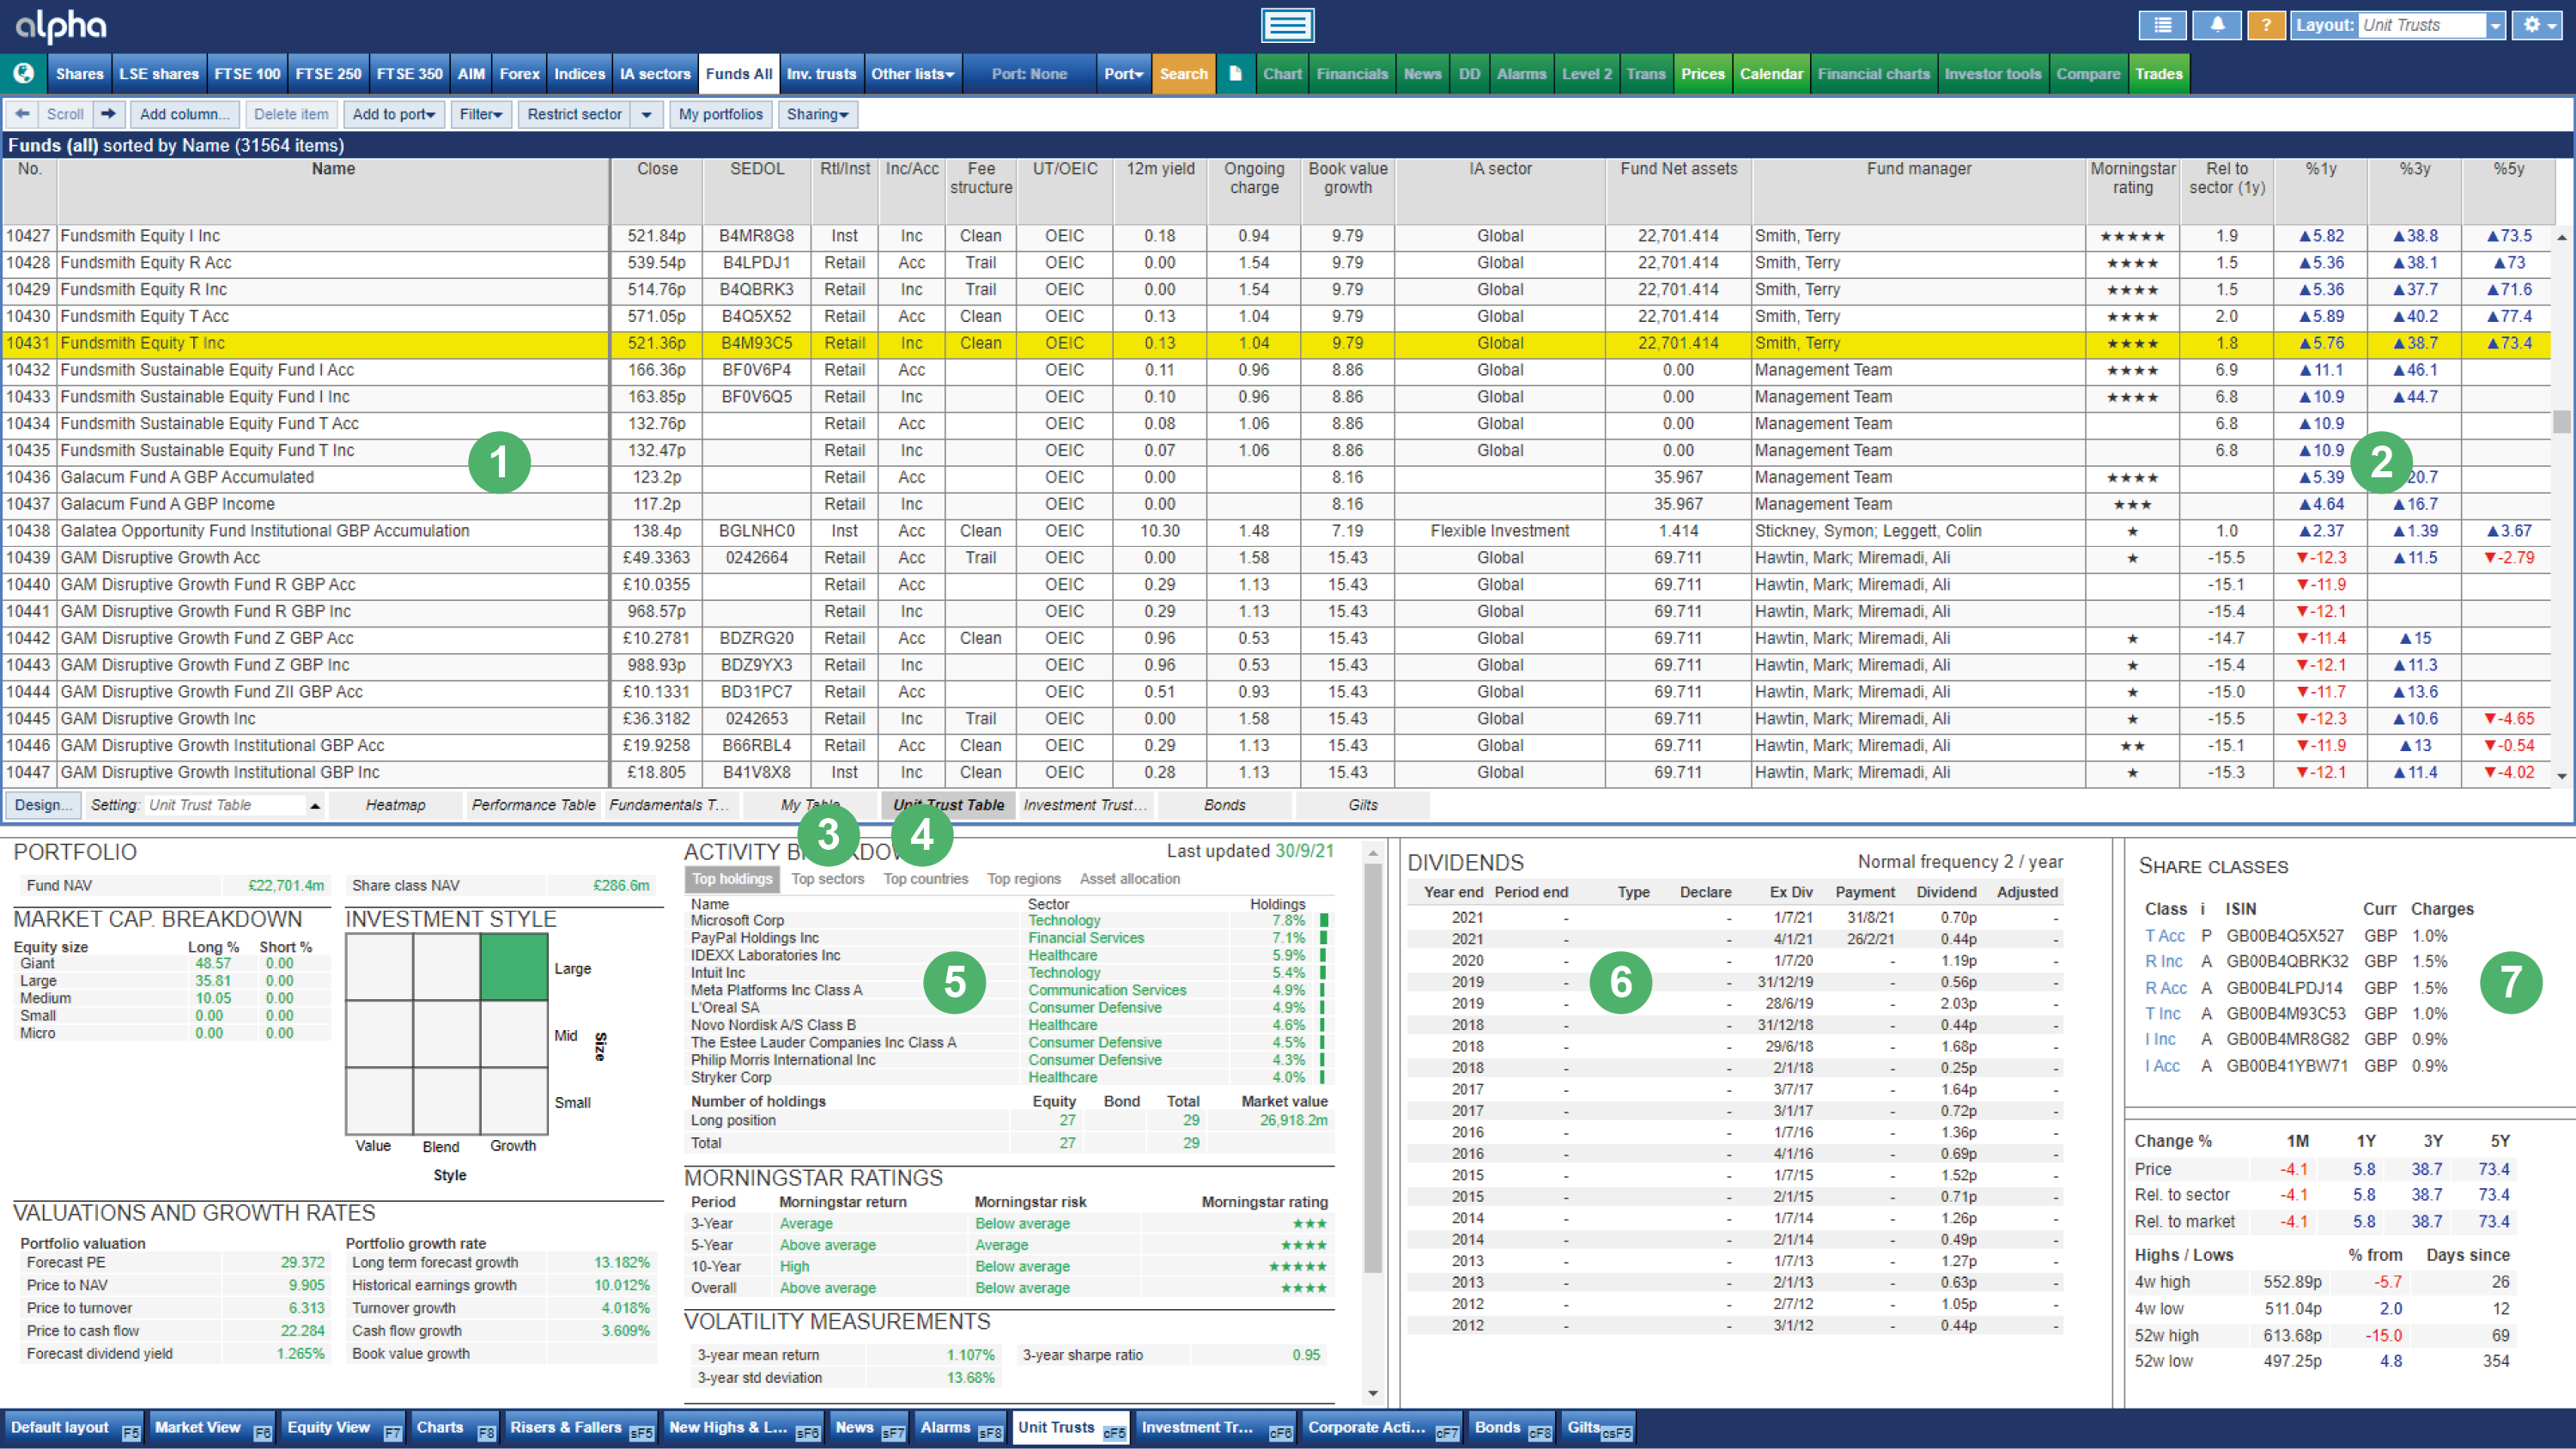The width and height of the screenshot is (2576, 1449).
Task: Select the Bonds table tab
Action: (1224, 805)
